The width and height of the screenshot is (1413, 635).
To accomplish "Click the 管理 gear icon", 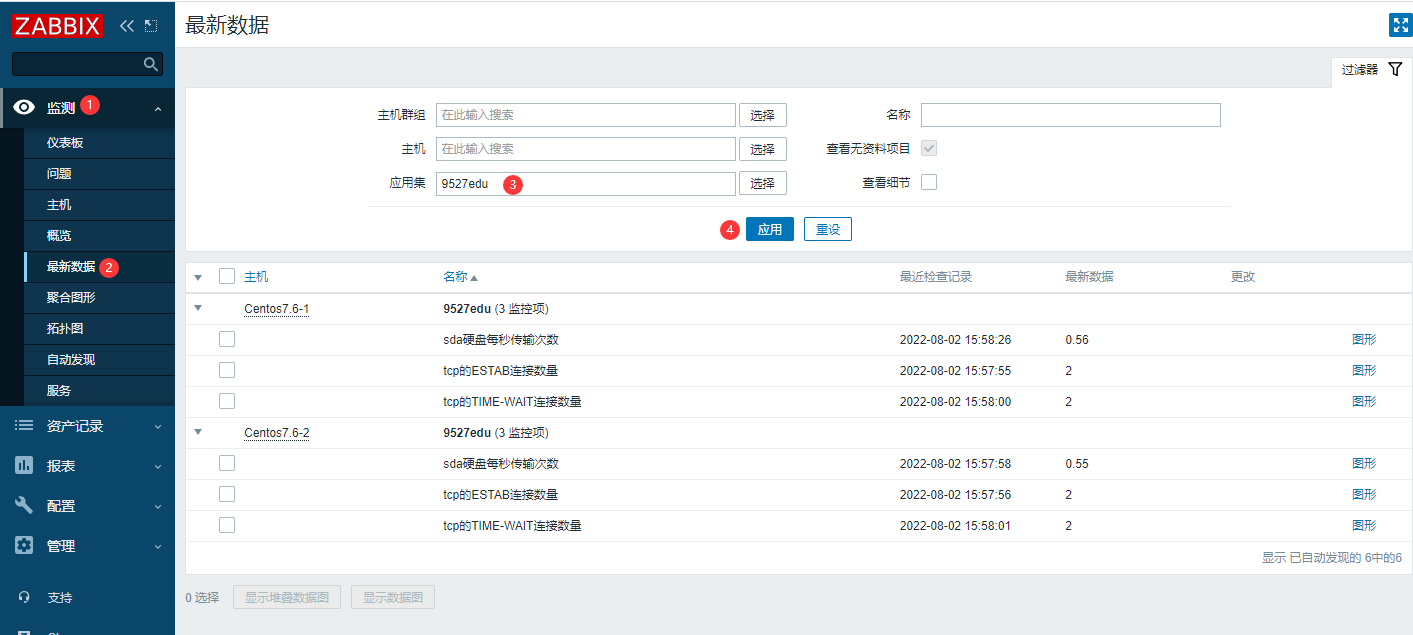I will [x=25, y=546].
